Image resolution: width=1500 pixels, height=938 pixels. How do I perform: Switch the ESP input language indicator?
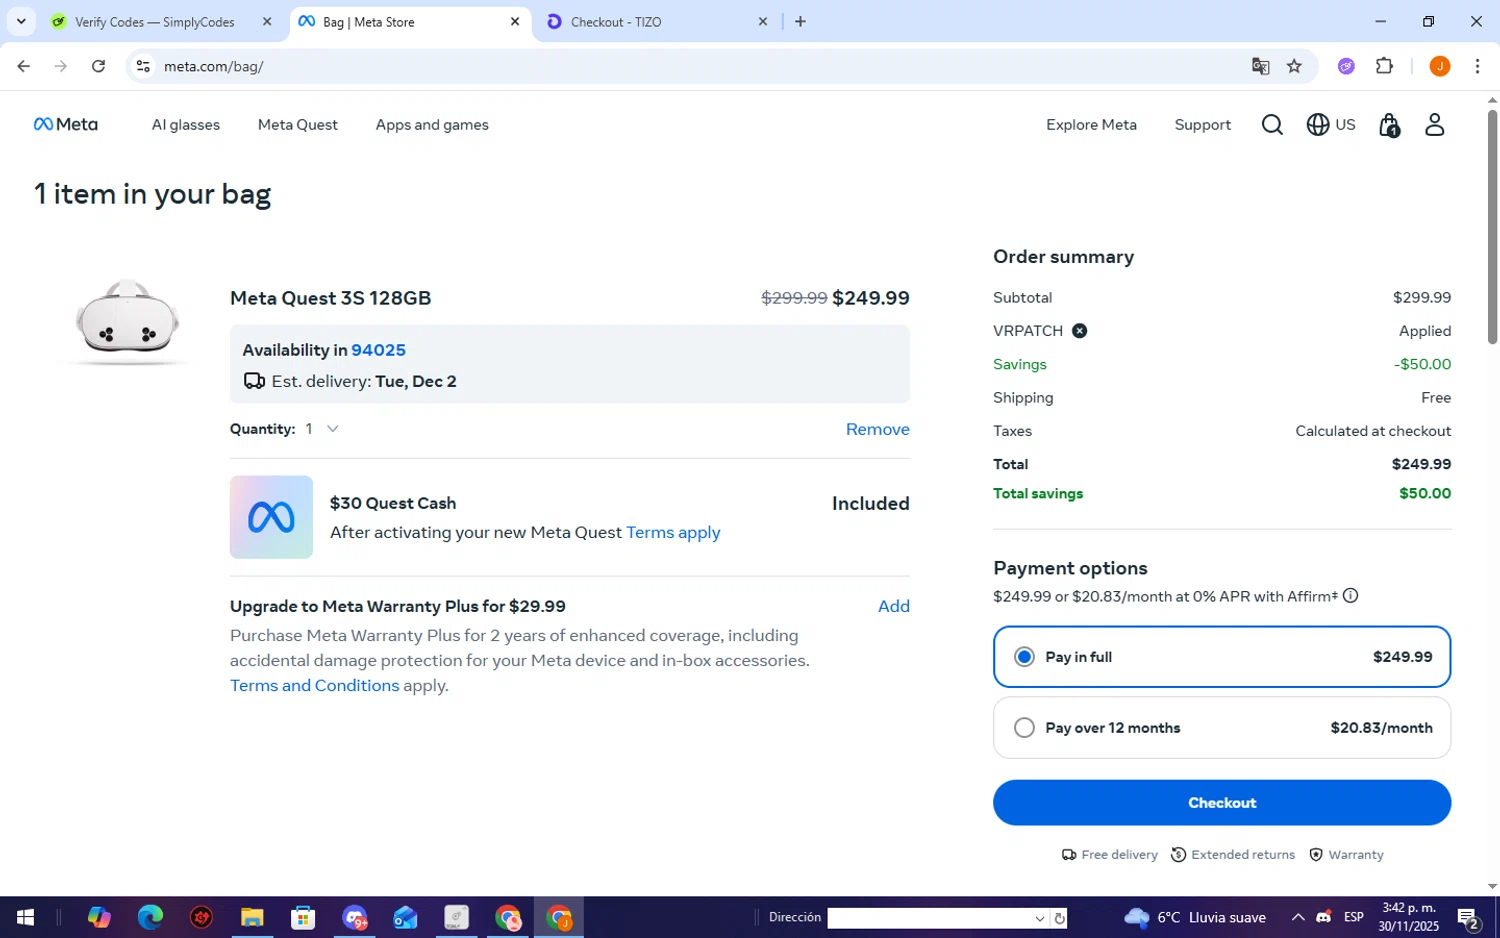coord(1353,917)
